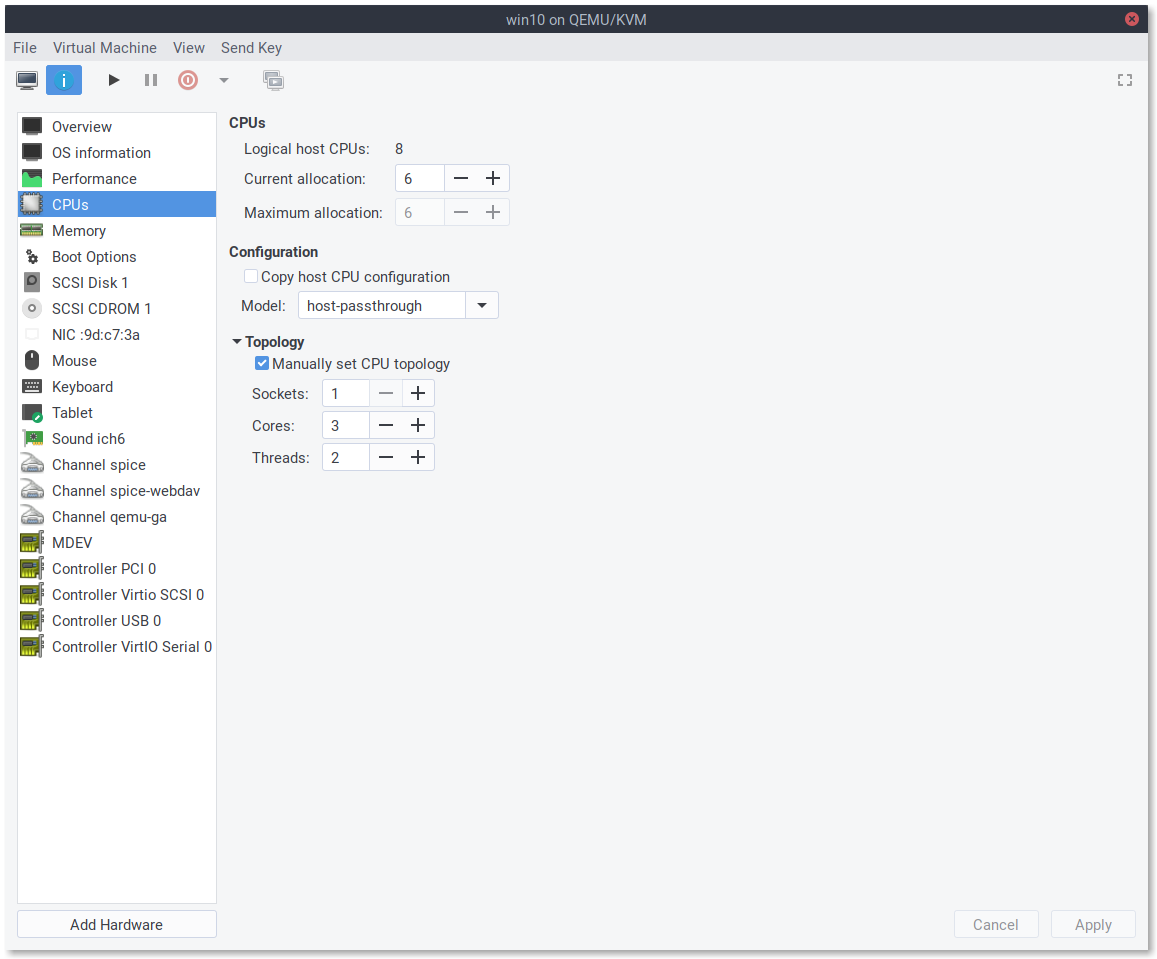Select Sound ich6 entry
This screenshot has width=1157, height=959.
[x=117, y=439]
